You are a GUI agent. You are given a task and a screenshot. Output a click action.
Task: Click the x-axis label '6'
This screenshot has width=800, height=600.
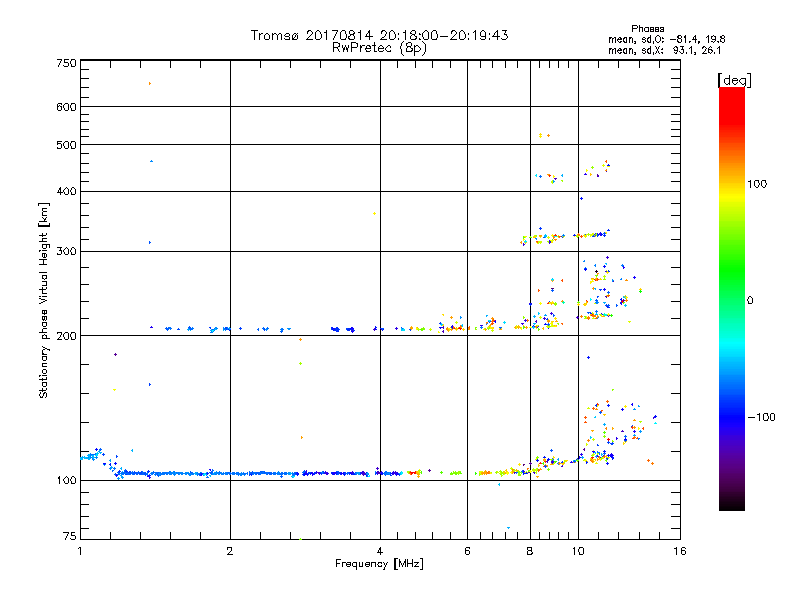[x=467, y=551]
